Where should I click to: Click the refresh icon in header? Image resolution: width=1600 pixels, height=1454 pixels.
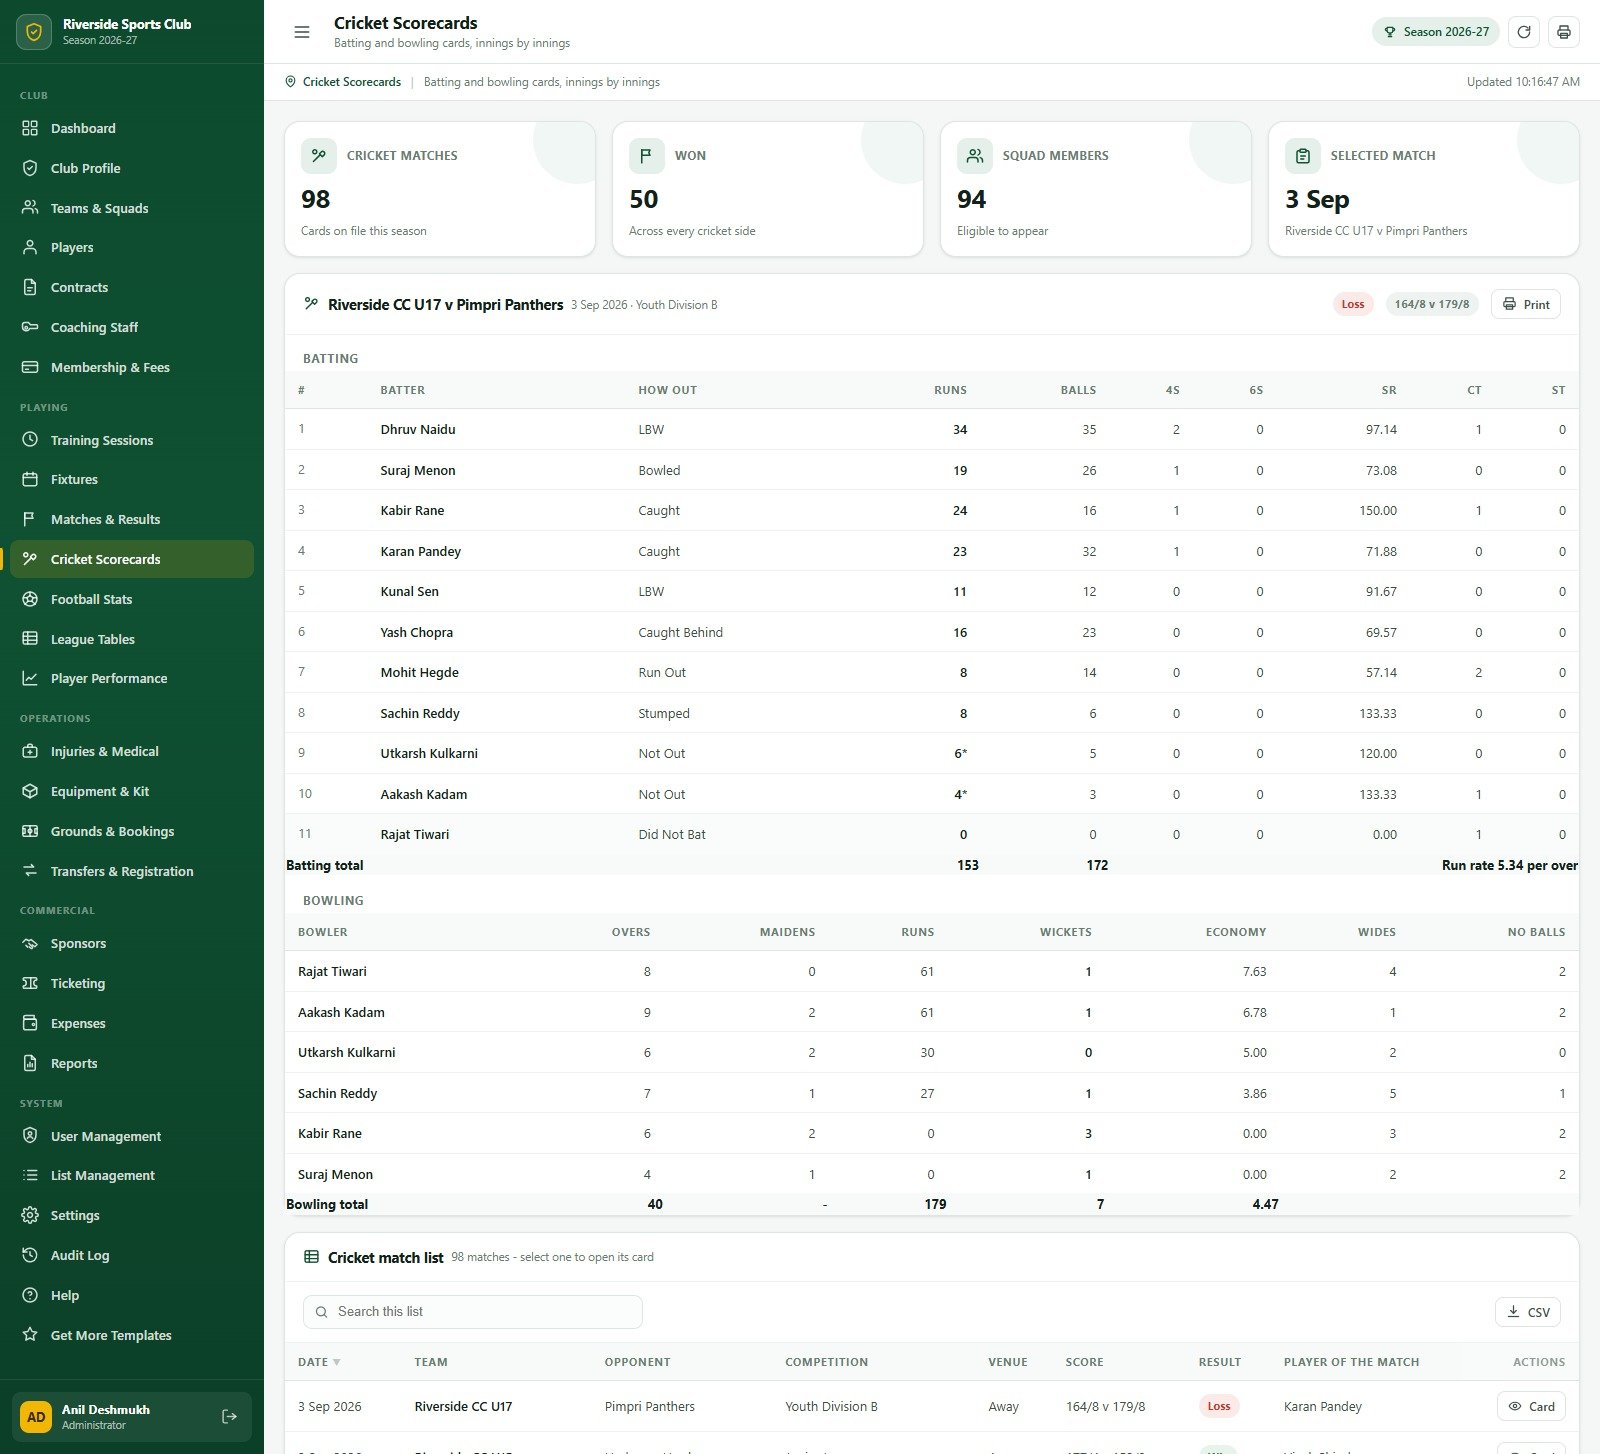coord(1524,32)
